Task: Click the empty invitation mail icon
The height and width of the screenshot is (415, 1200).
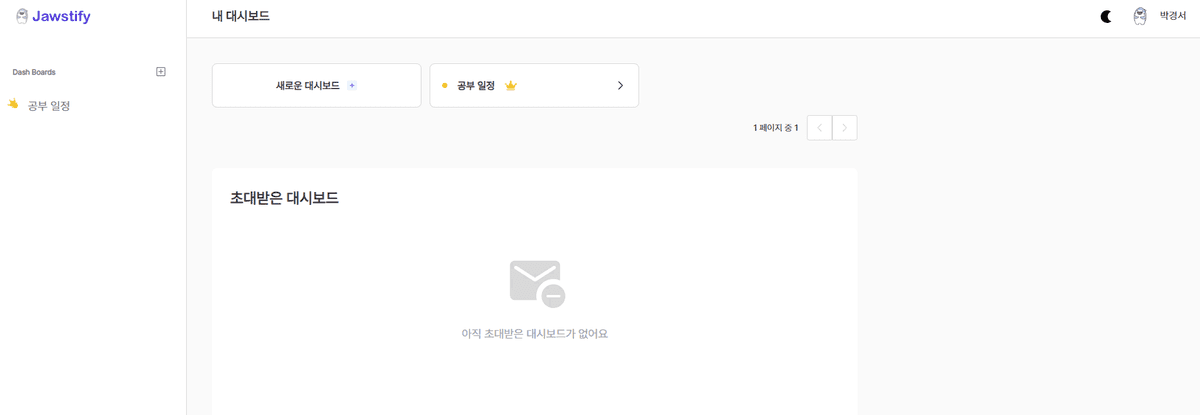Action: pyautogui.click(x=537, y=283)
